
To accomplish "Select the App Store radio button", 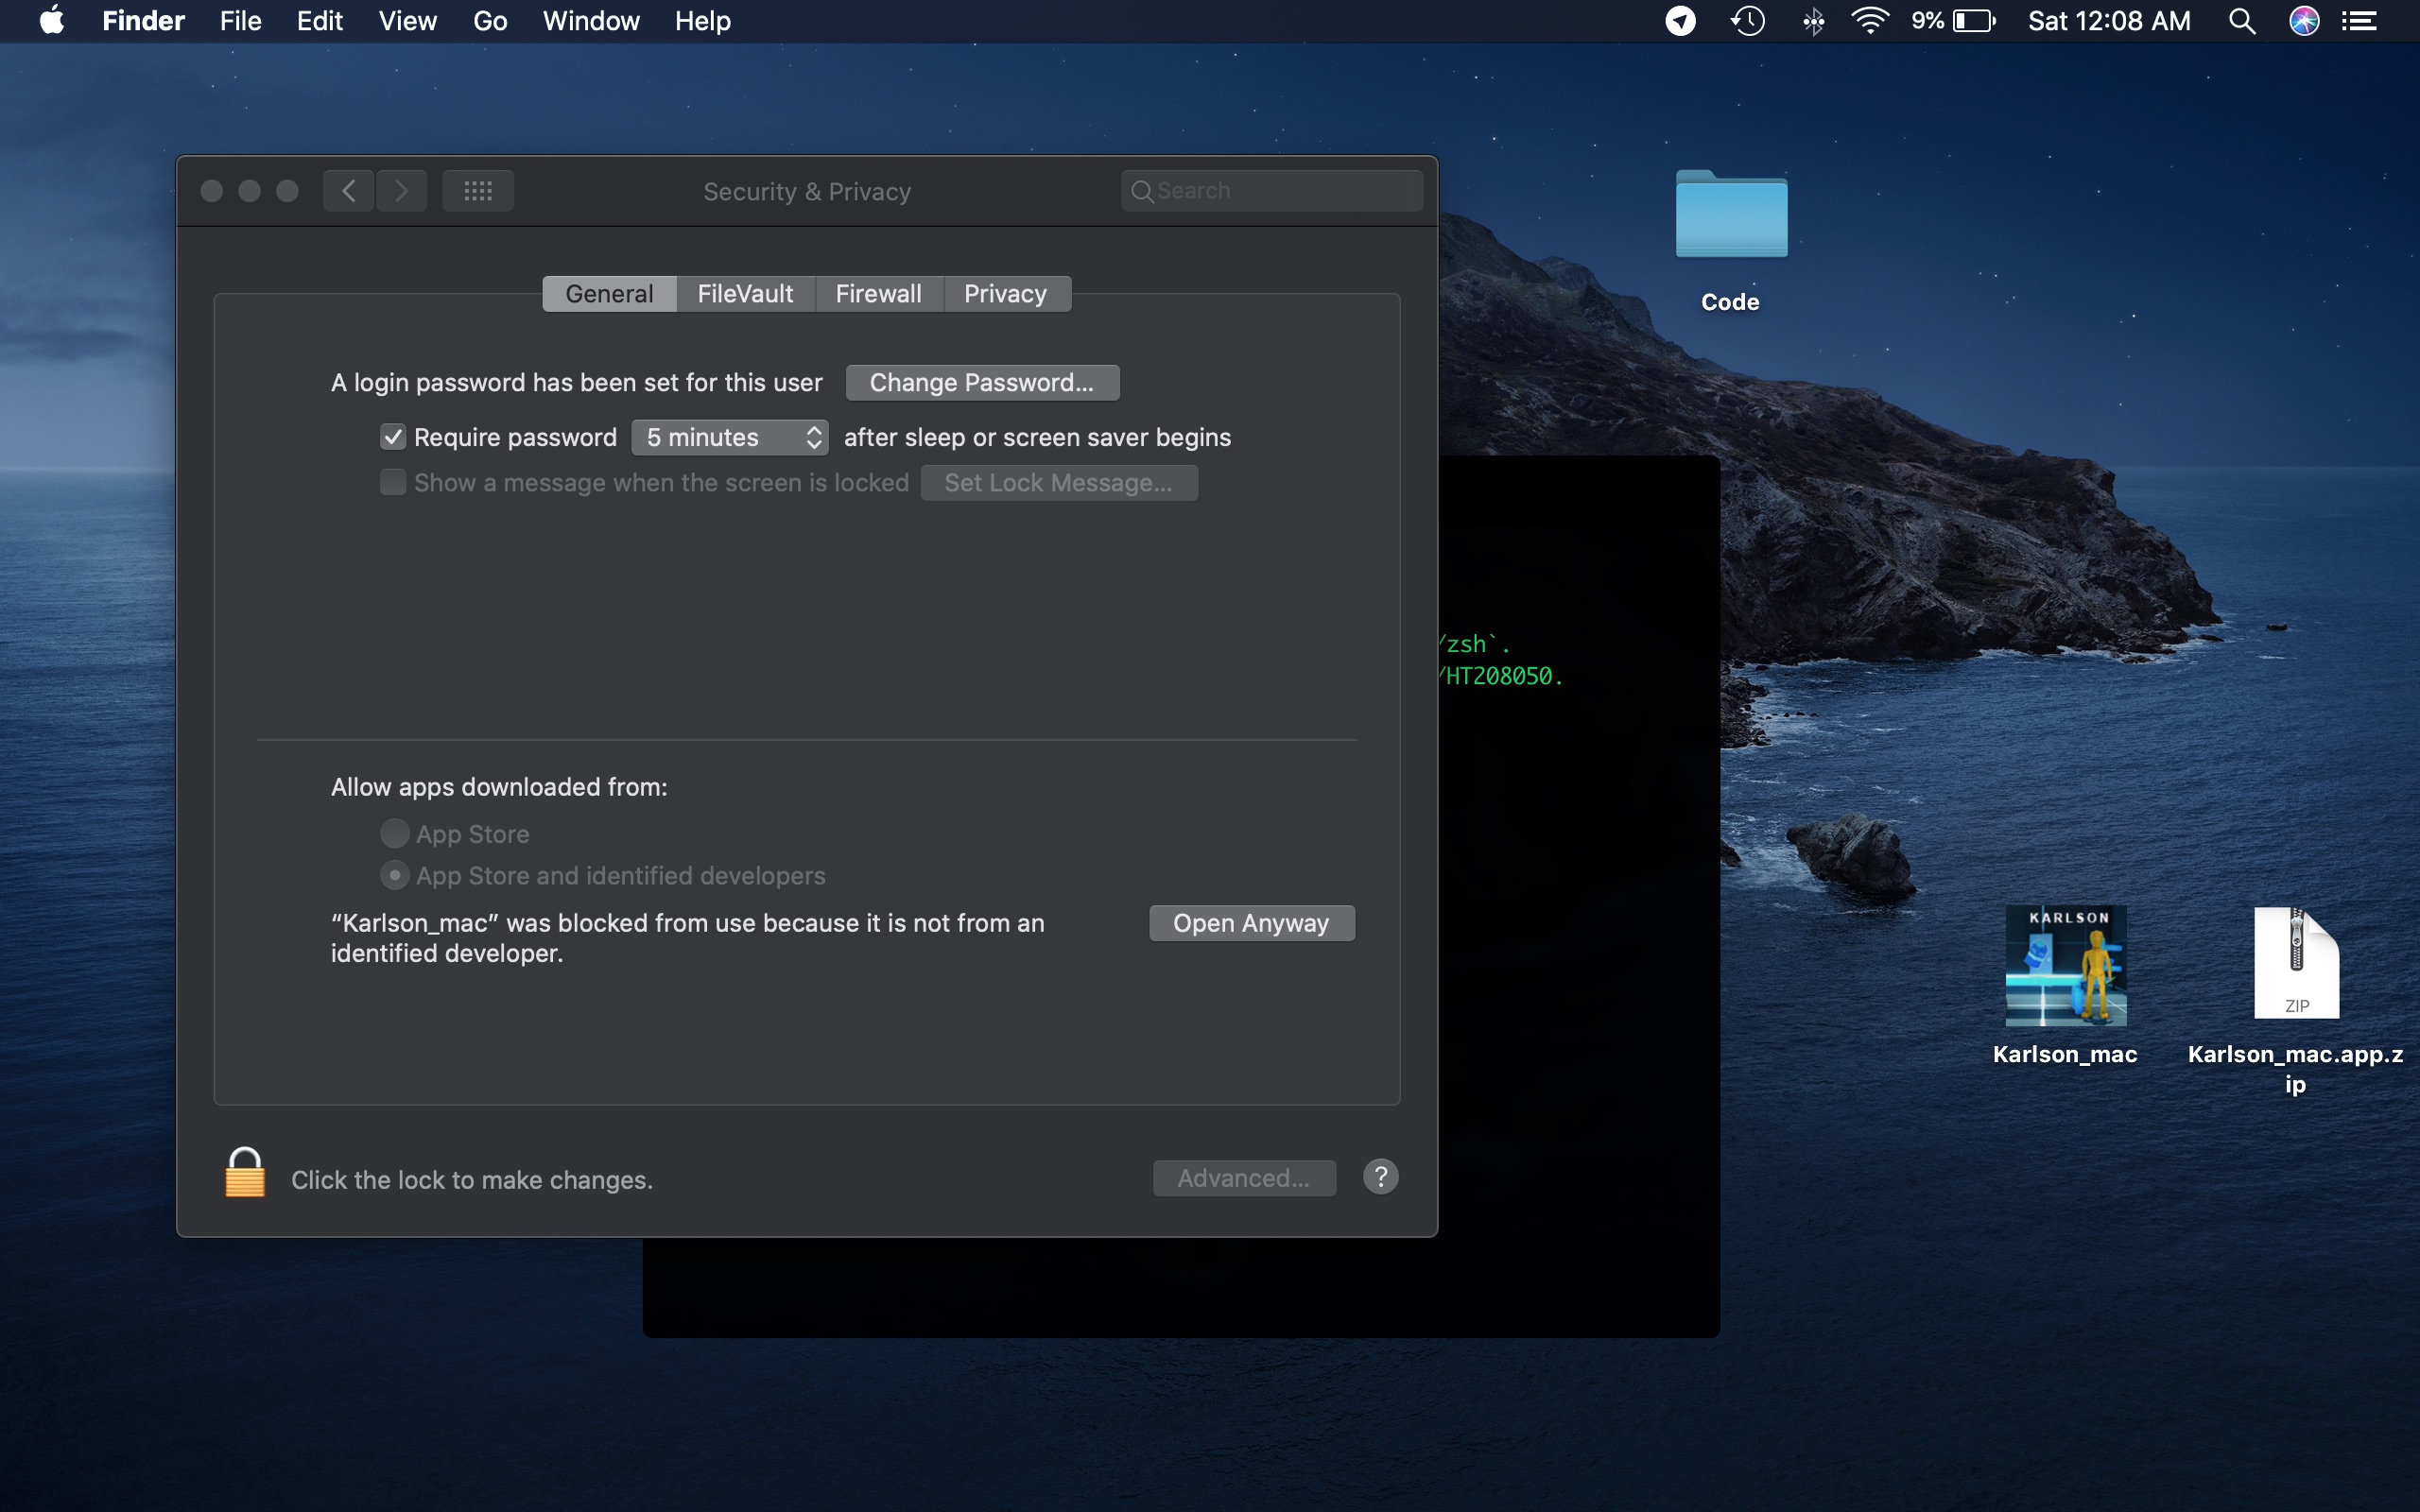I will (395, 833).
